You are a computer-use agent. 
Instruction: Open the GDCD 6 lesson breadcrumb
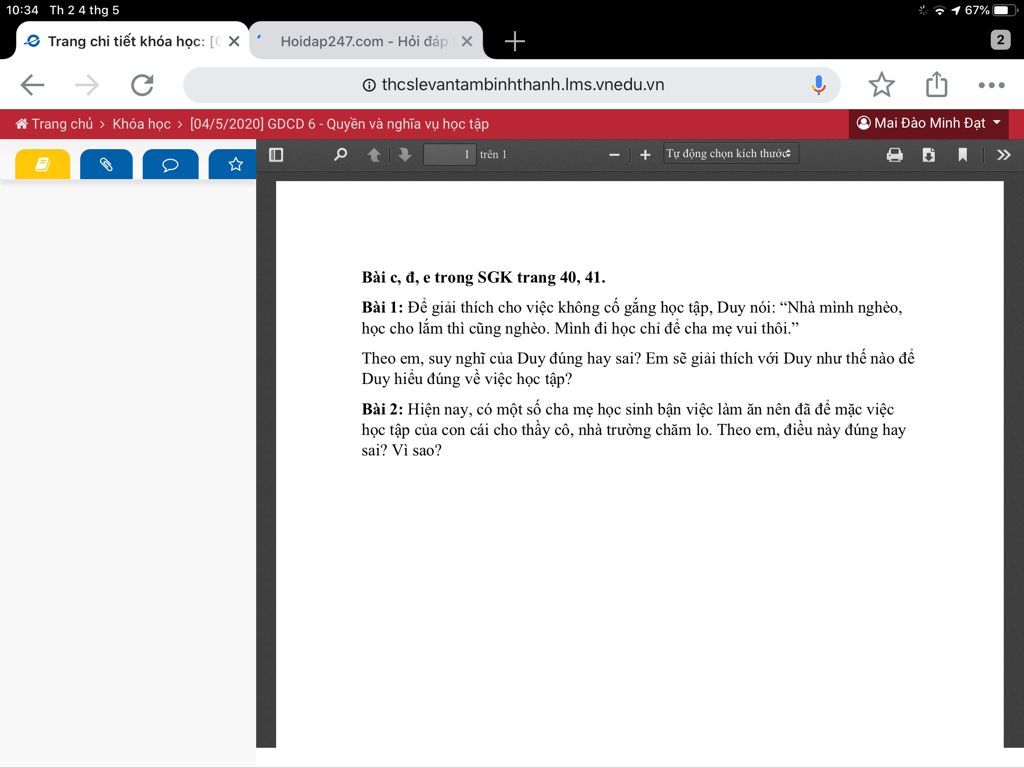tap(339, 124)
